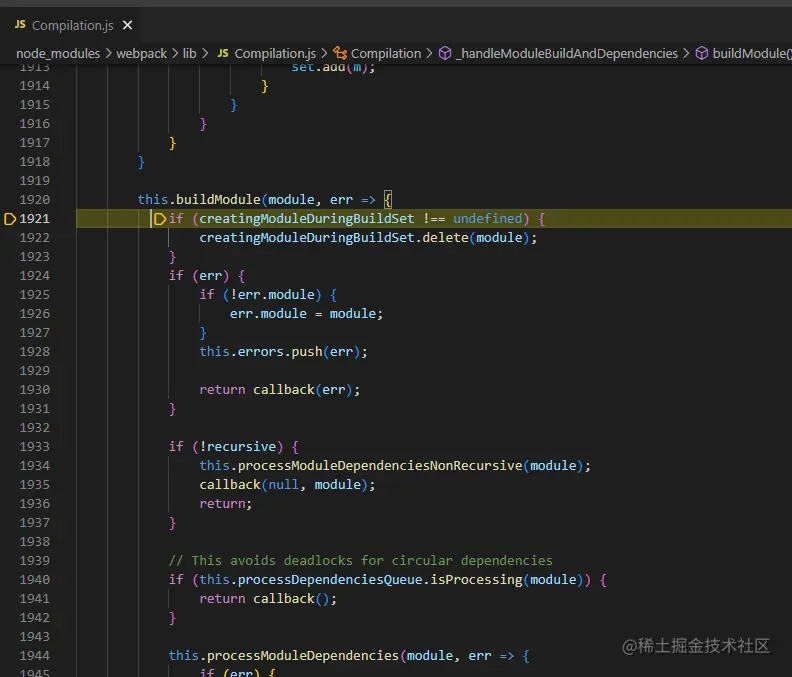This screenshot has width=792, height=677.
Task: Click comment 'This avoids deadlocks for circular dependencies'
Action: point(372,561)
